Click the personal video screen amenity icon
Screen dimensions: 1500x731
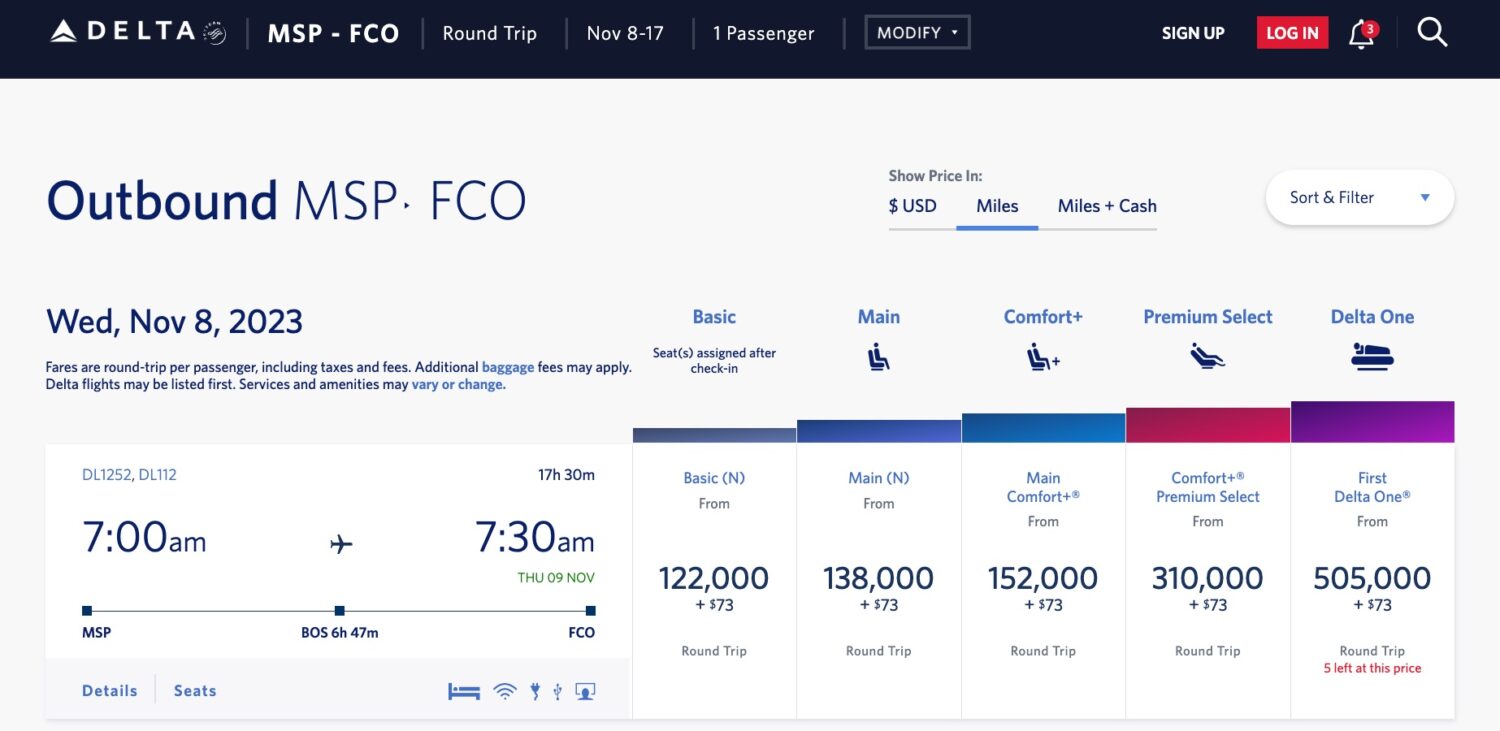coord(585,691)
